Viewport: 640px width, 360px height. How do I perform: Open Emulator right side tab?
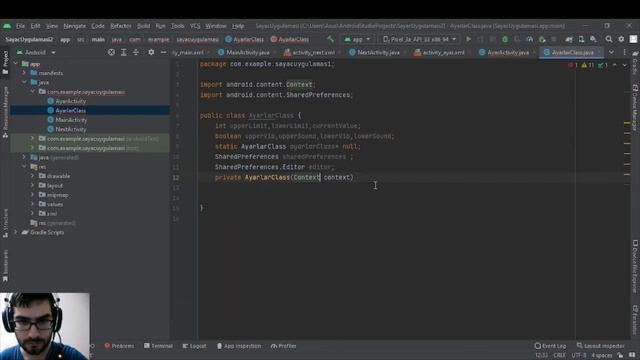click(x=635, y=320)
